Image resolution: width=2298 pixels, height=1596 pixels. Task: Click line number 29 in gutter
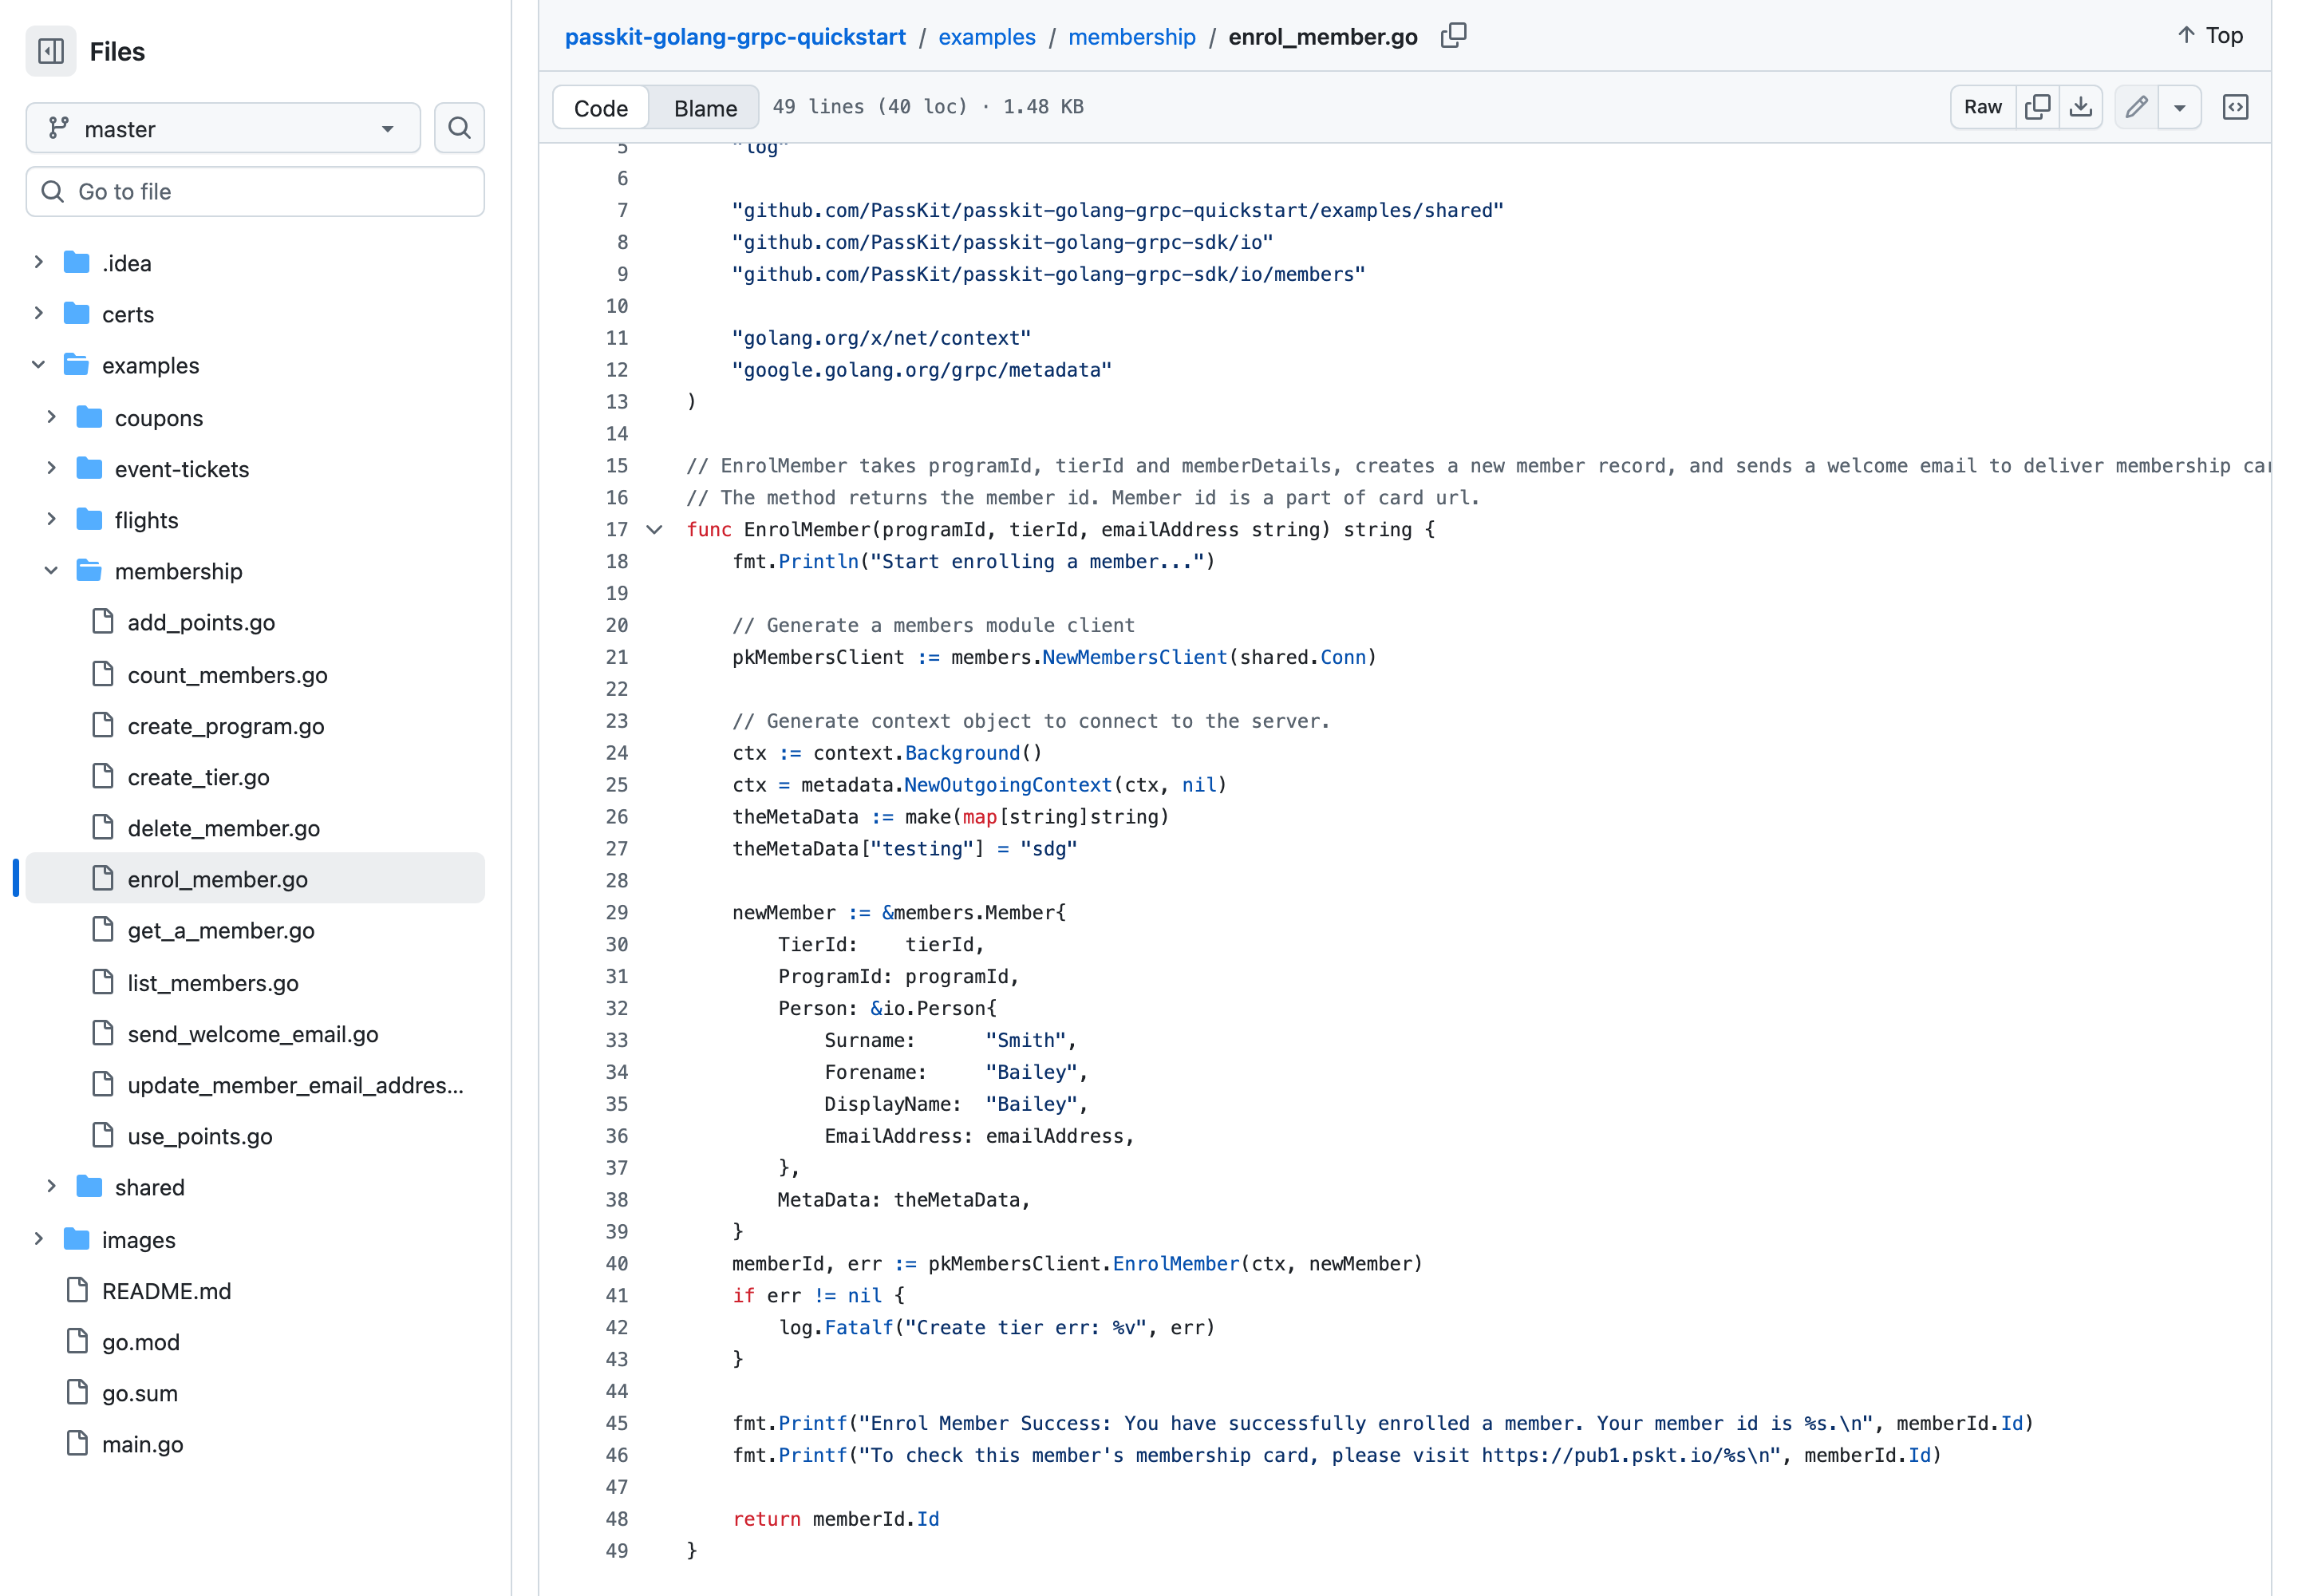[617, 912]
